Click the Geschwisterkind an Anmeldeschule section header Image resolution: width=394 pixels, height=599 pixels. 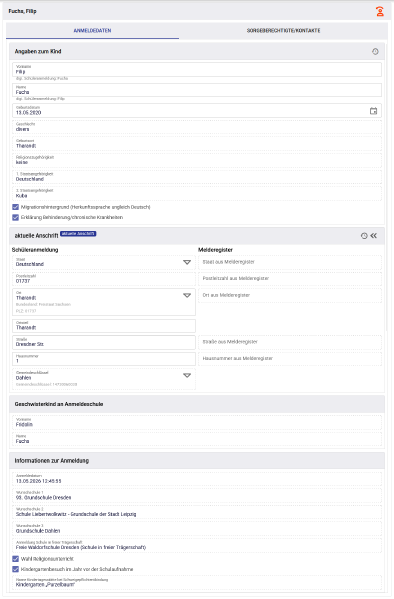[197, 404]
